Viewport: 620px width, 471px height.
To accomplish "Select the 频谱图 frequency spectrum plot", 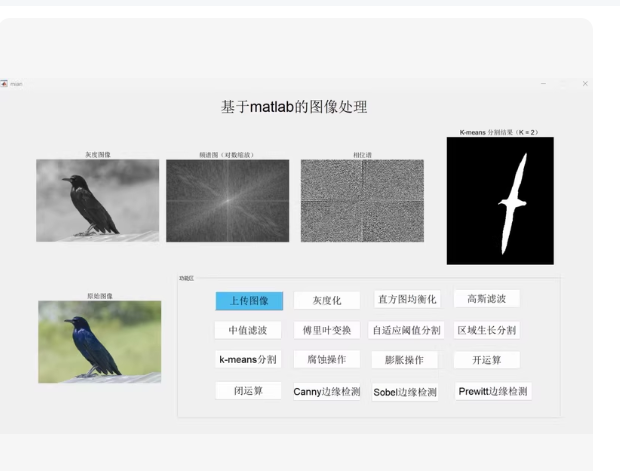I will click(x=227, y=201).
